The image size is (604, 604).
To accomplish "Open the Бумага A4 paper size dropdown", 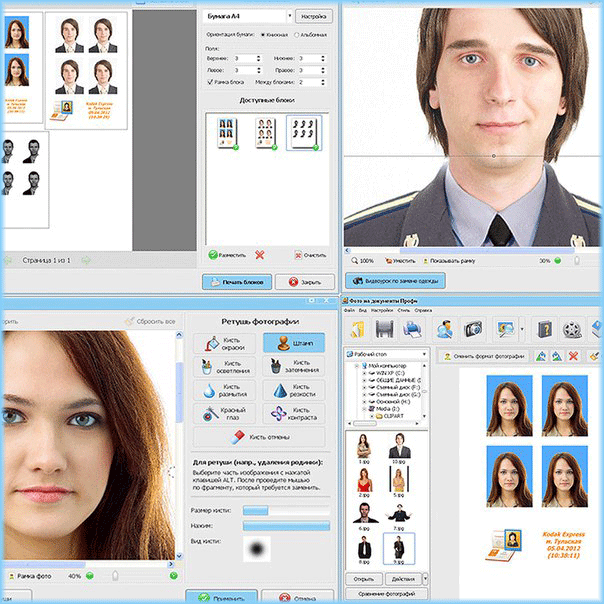I will click(289, 16).
